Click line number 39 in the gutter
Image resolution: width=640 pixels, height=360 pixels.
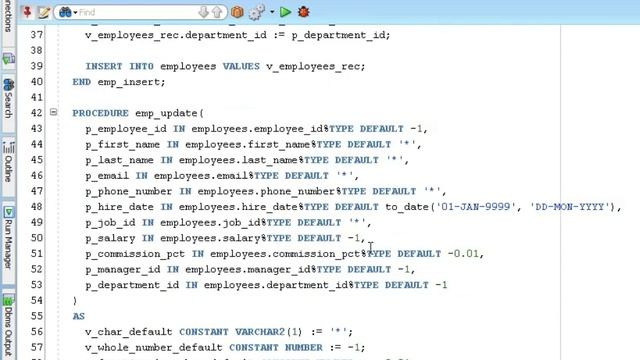(x=37, y=66)
